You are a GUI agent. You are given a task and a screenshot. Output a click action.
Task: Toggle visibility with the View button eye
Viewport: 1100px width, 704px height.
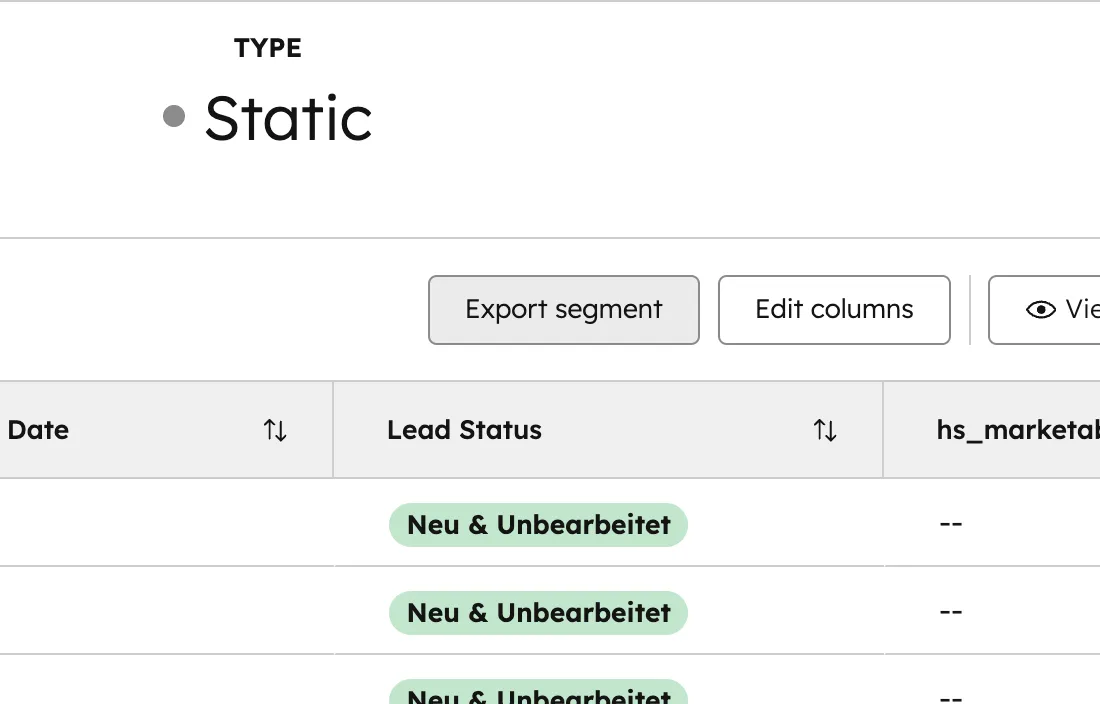(x=1040, y=310)
